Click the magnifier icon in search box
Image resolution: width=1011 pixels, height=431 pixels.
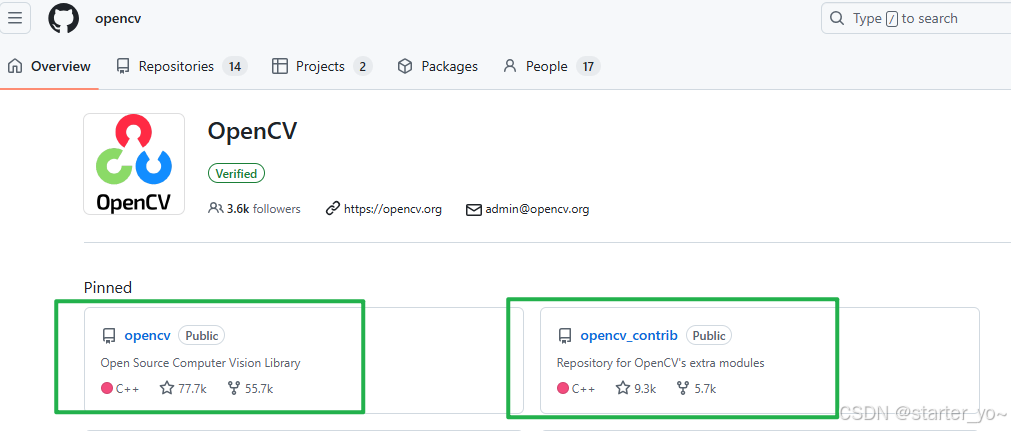837,18
